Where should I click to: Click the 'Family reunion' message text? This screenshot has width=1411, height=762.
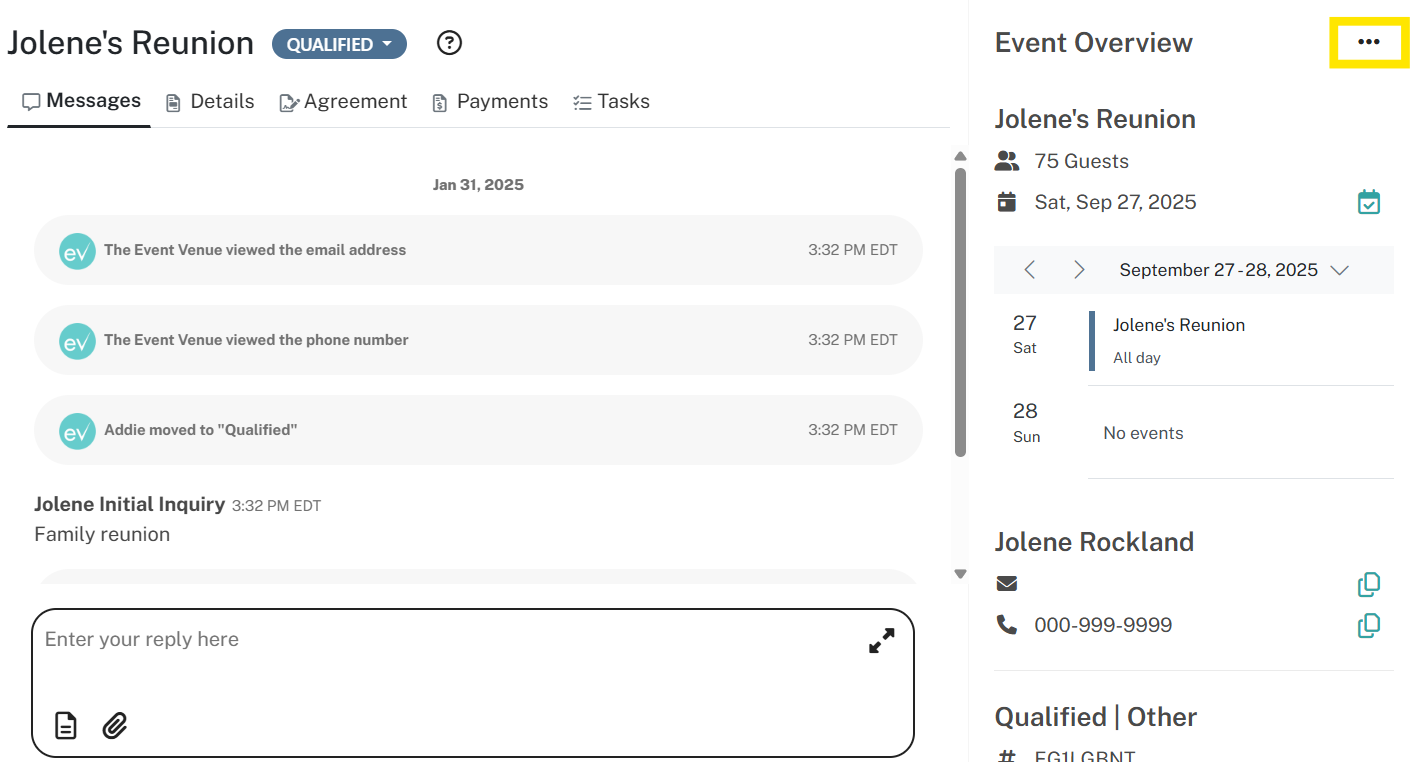102,534
